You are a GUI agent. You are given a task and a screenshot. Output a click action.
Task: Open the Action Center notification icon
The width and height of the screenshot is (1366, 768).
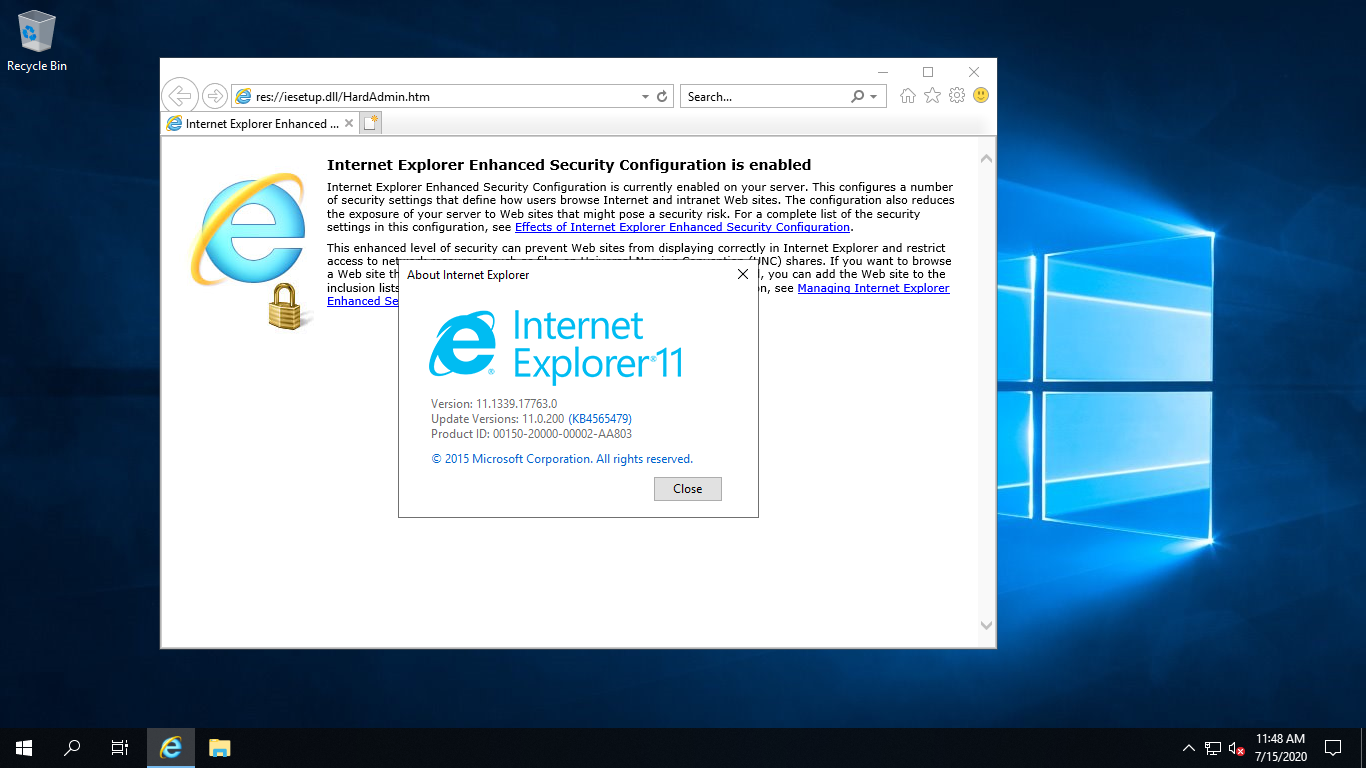(x=1333, y=747)
